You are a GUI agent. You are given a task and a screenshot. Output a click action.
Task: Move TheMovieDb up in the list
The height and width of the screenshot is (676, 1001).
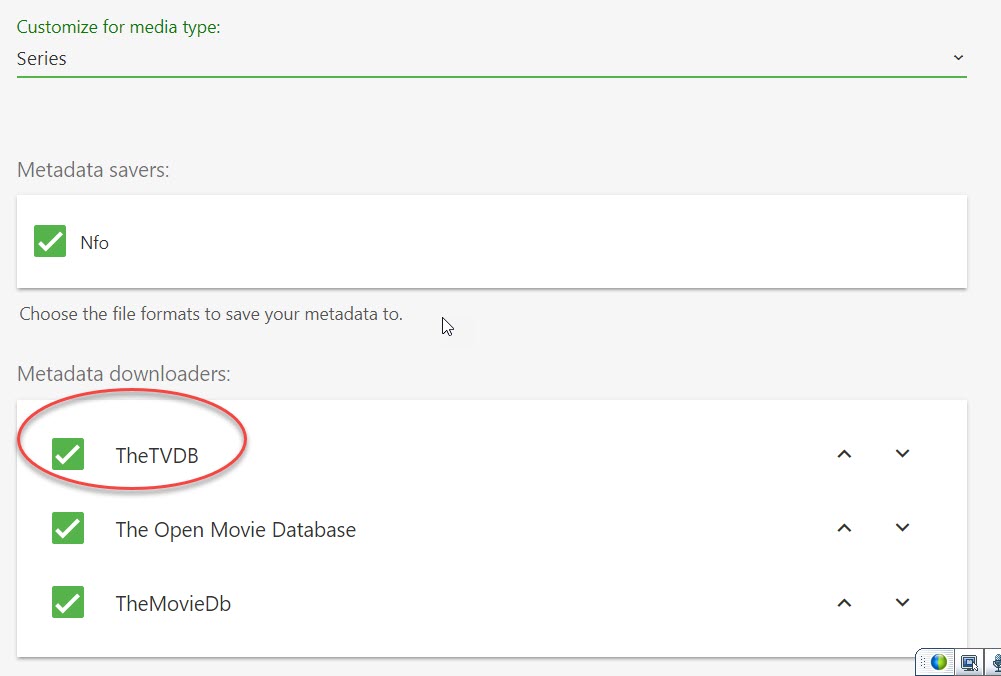(844, 602)
